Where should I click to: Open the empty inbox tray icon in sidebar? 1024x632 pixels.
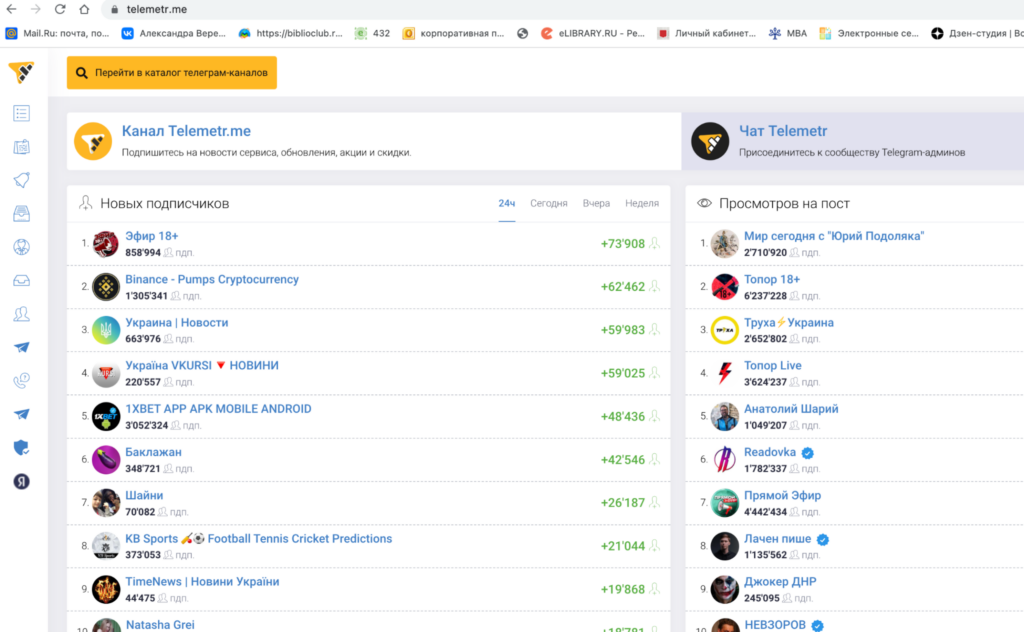(x=22, y=281)
